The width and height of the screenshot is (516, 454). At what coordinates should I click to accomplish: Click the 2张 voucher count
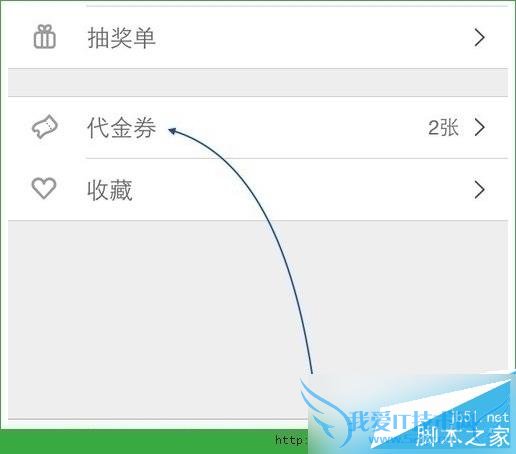point(443,127)
